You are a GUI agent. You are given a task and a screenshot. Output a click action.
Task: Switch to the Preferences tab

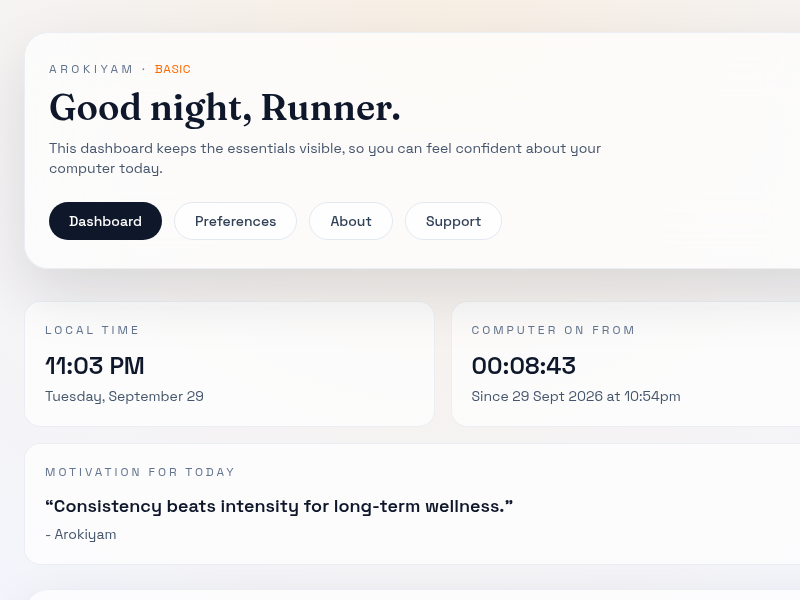point(235,221)
